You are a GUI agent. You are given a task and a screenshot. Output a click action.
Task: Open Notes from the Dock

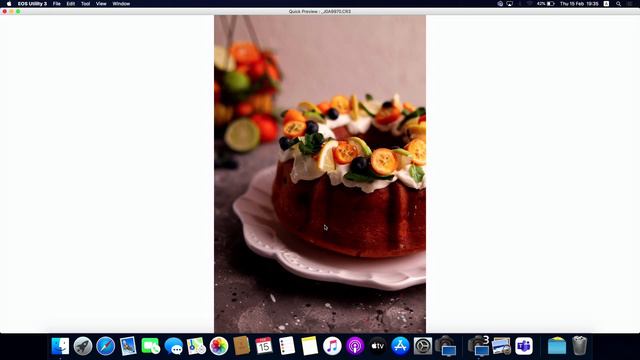[309, 346]
